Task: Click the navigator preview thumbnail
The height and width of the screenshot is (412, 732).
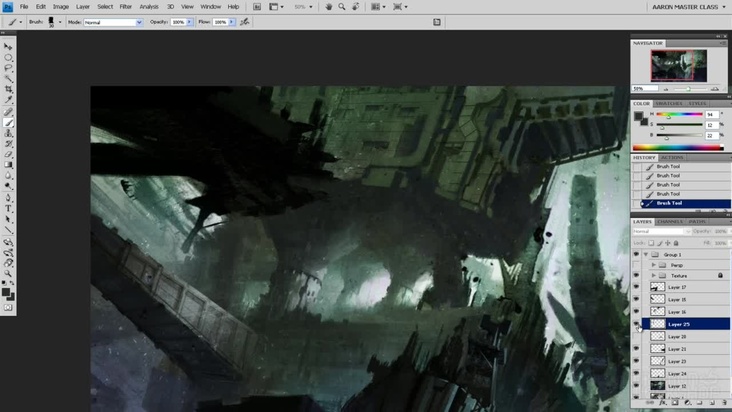Action: [679, 66]
